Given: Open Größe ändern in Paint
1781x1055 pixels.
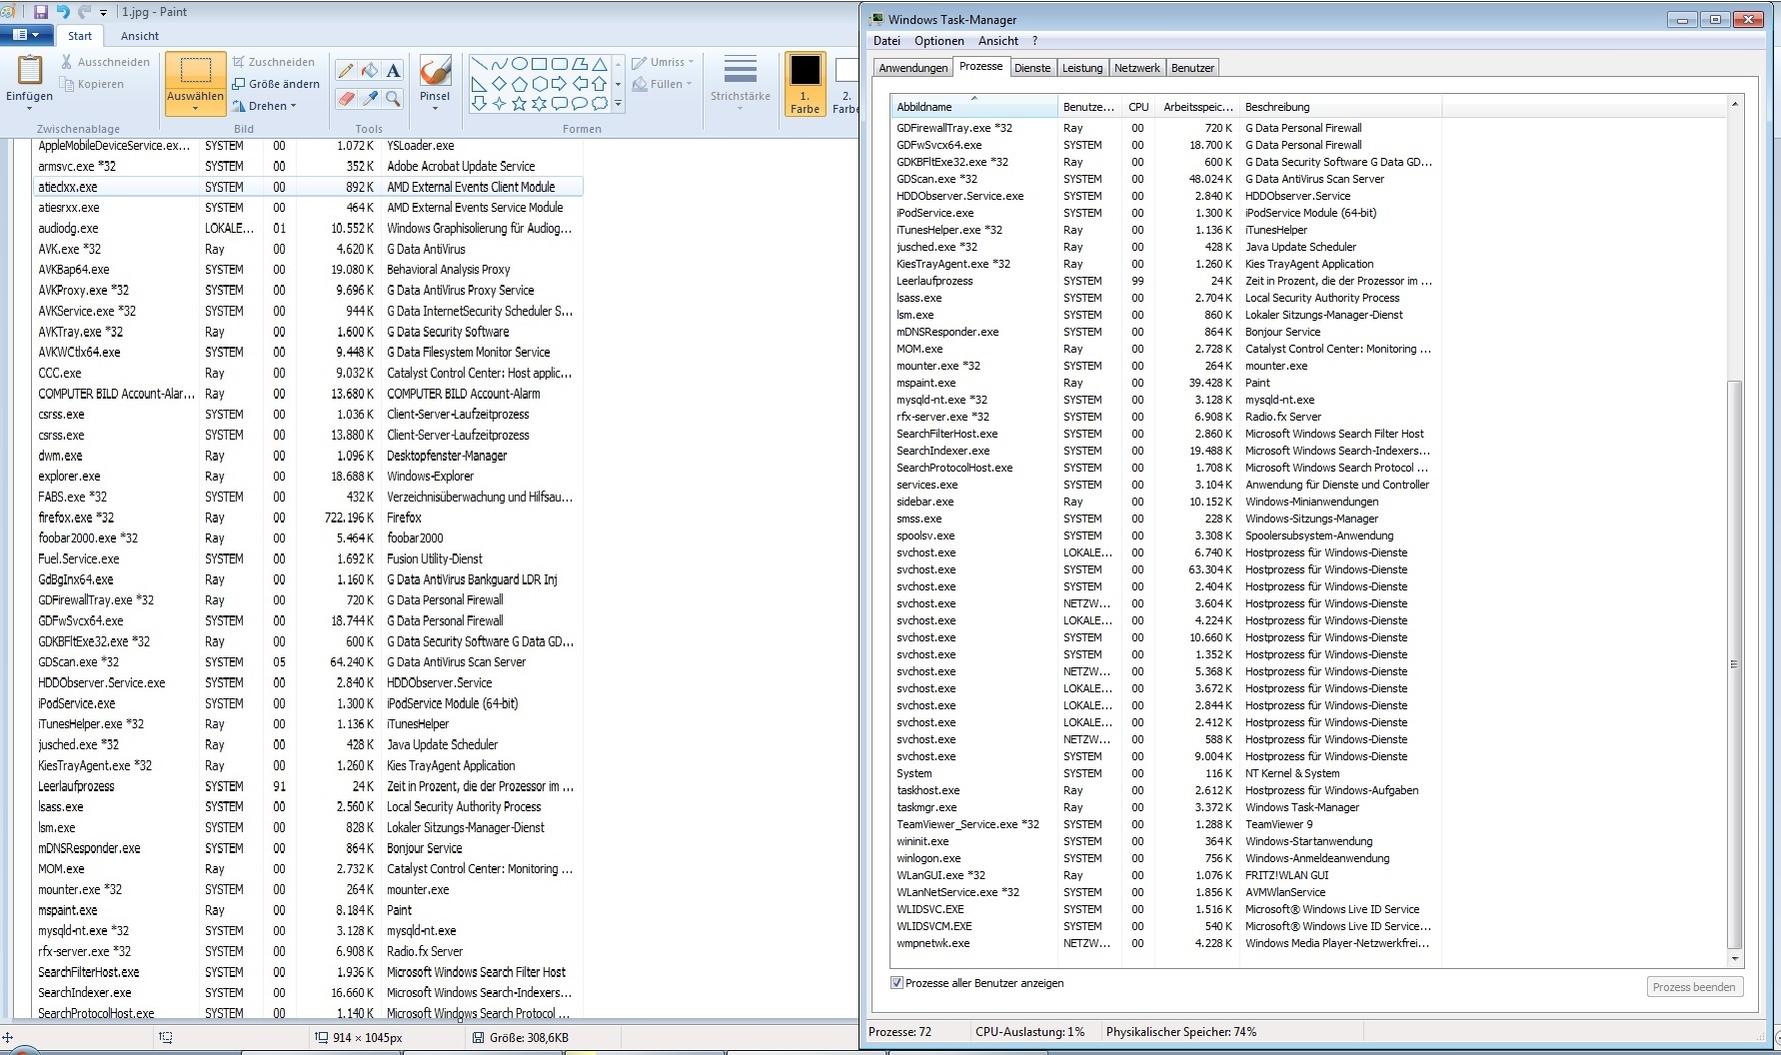Looking at the screenshot, I should pyautogui.click(x=276, y=84).
